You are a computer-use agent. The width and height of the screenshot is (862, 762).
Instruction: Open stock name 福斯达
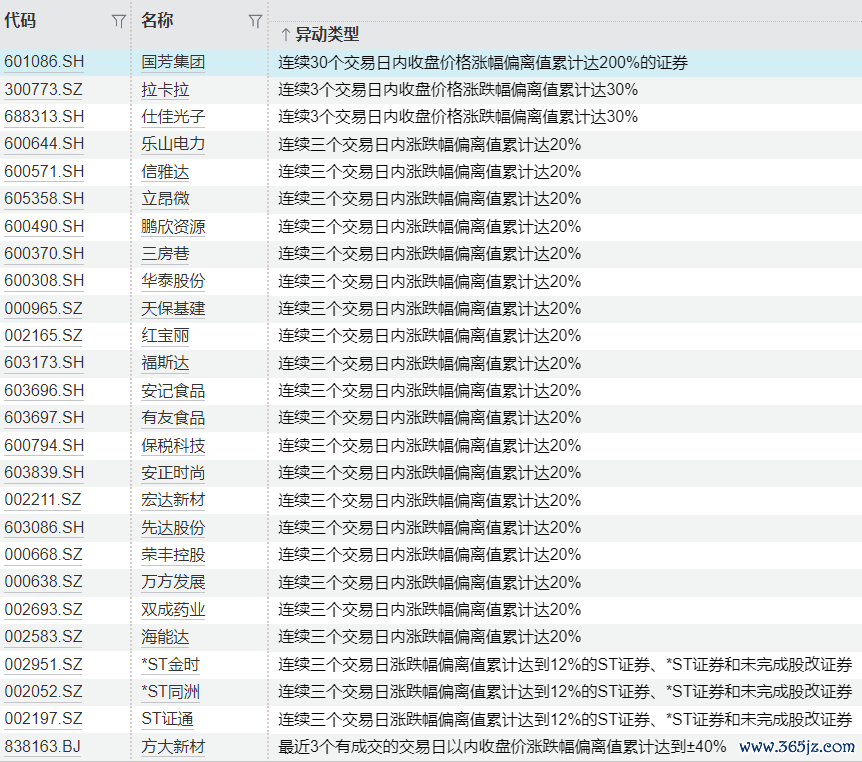pyautogui.click(x=165, y=363)
